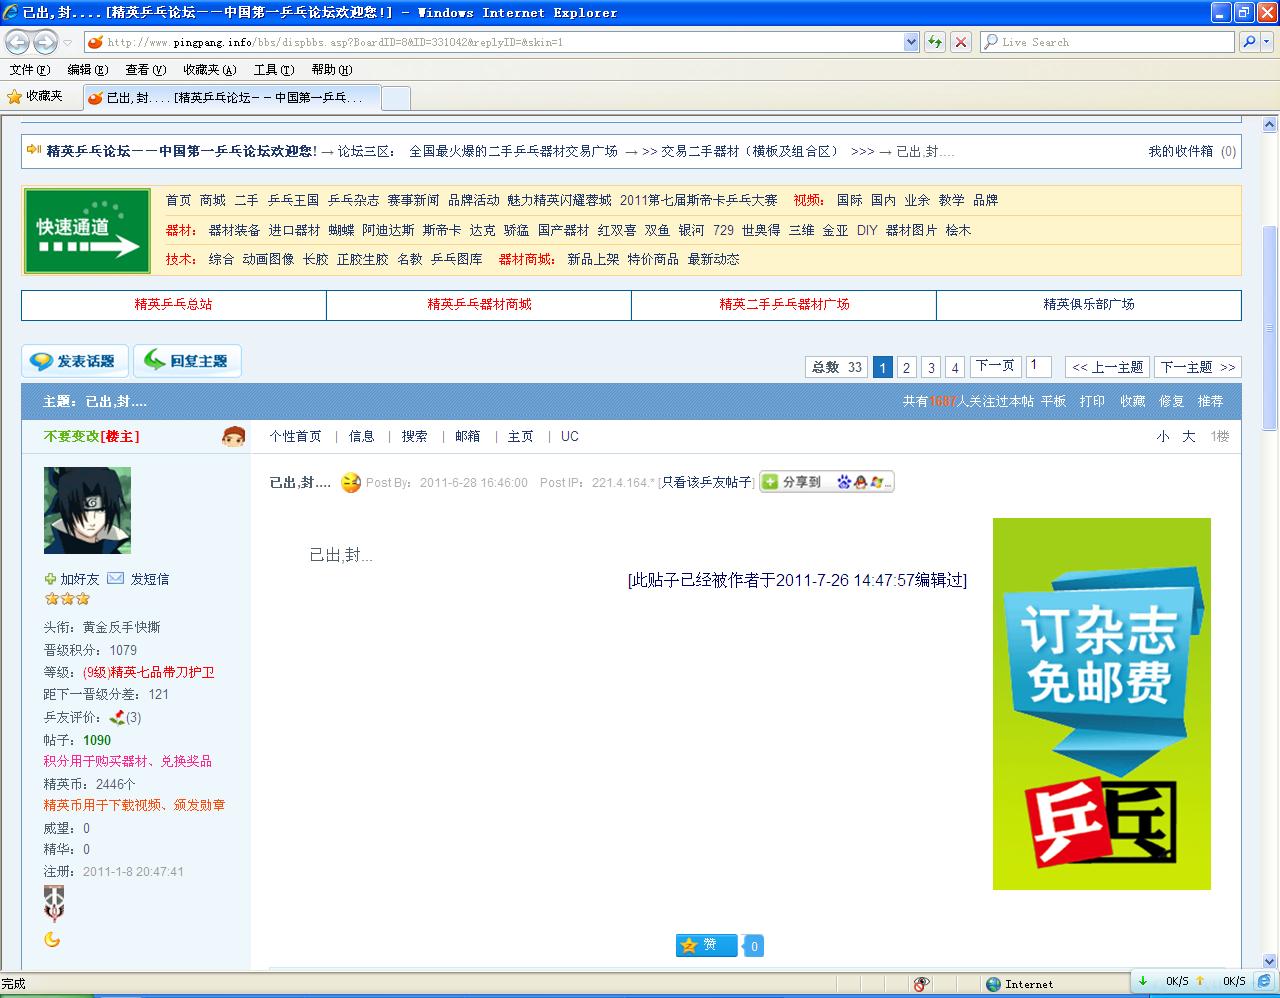Go to page 4 of the thread

[954, 367]
